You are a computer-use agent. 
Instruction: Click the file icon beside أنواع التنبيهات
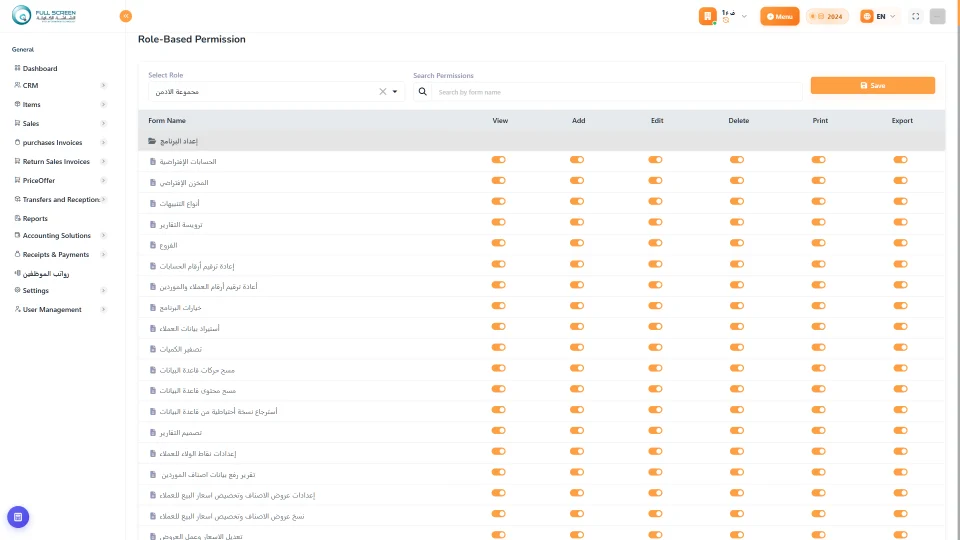(x=153, y=203)
